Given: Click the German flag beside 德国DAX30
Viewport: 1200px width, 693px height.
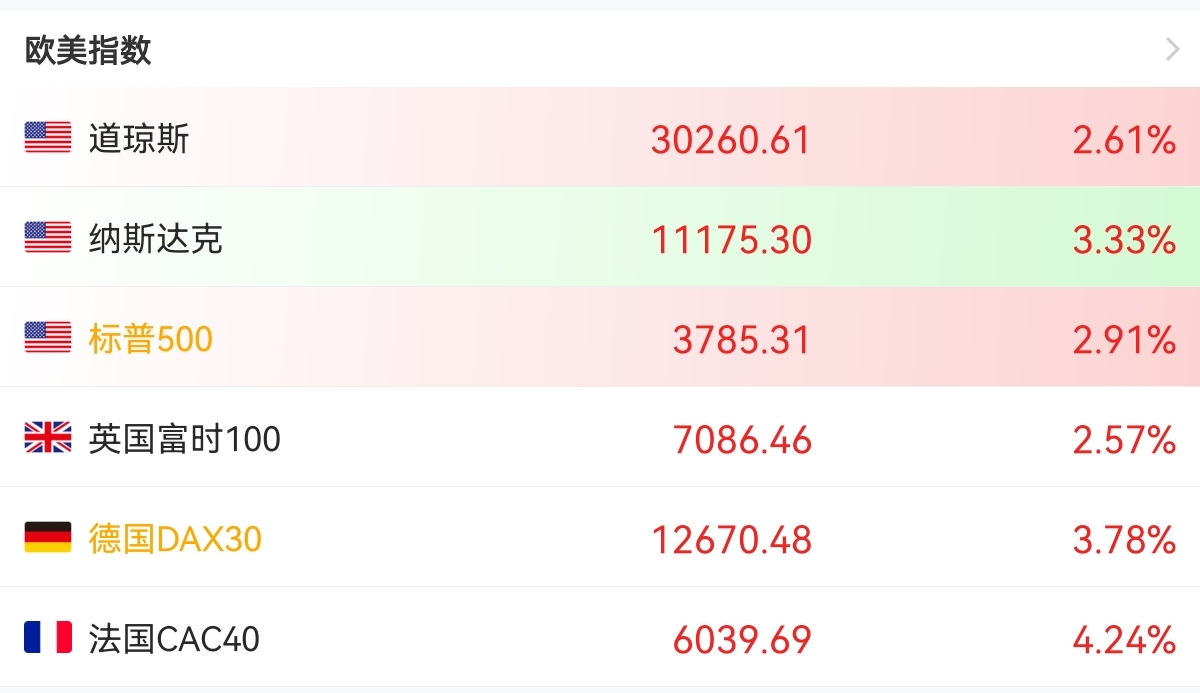Looking at the screenshot, I should (48, 538).
